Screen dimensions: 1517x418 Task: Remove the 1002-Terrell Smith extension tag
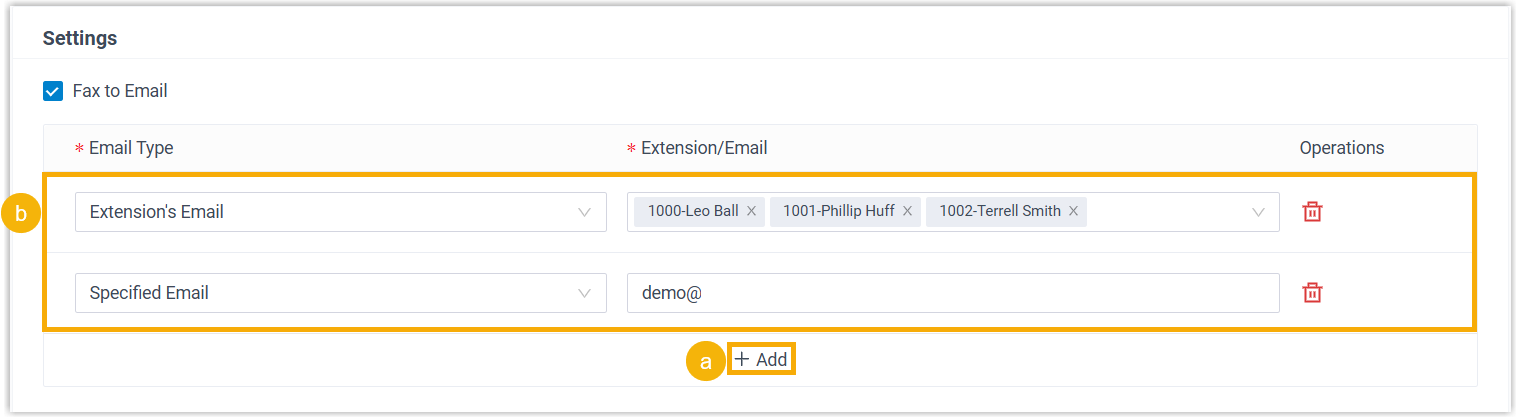pyautogui.click(x=1073, y=212)
